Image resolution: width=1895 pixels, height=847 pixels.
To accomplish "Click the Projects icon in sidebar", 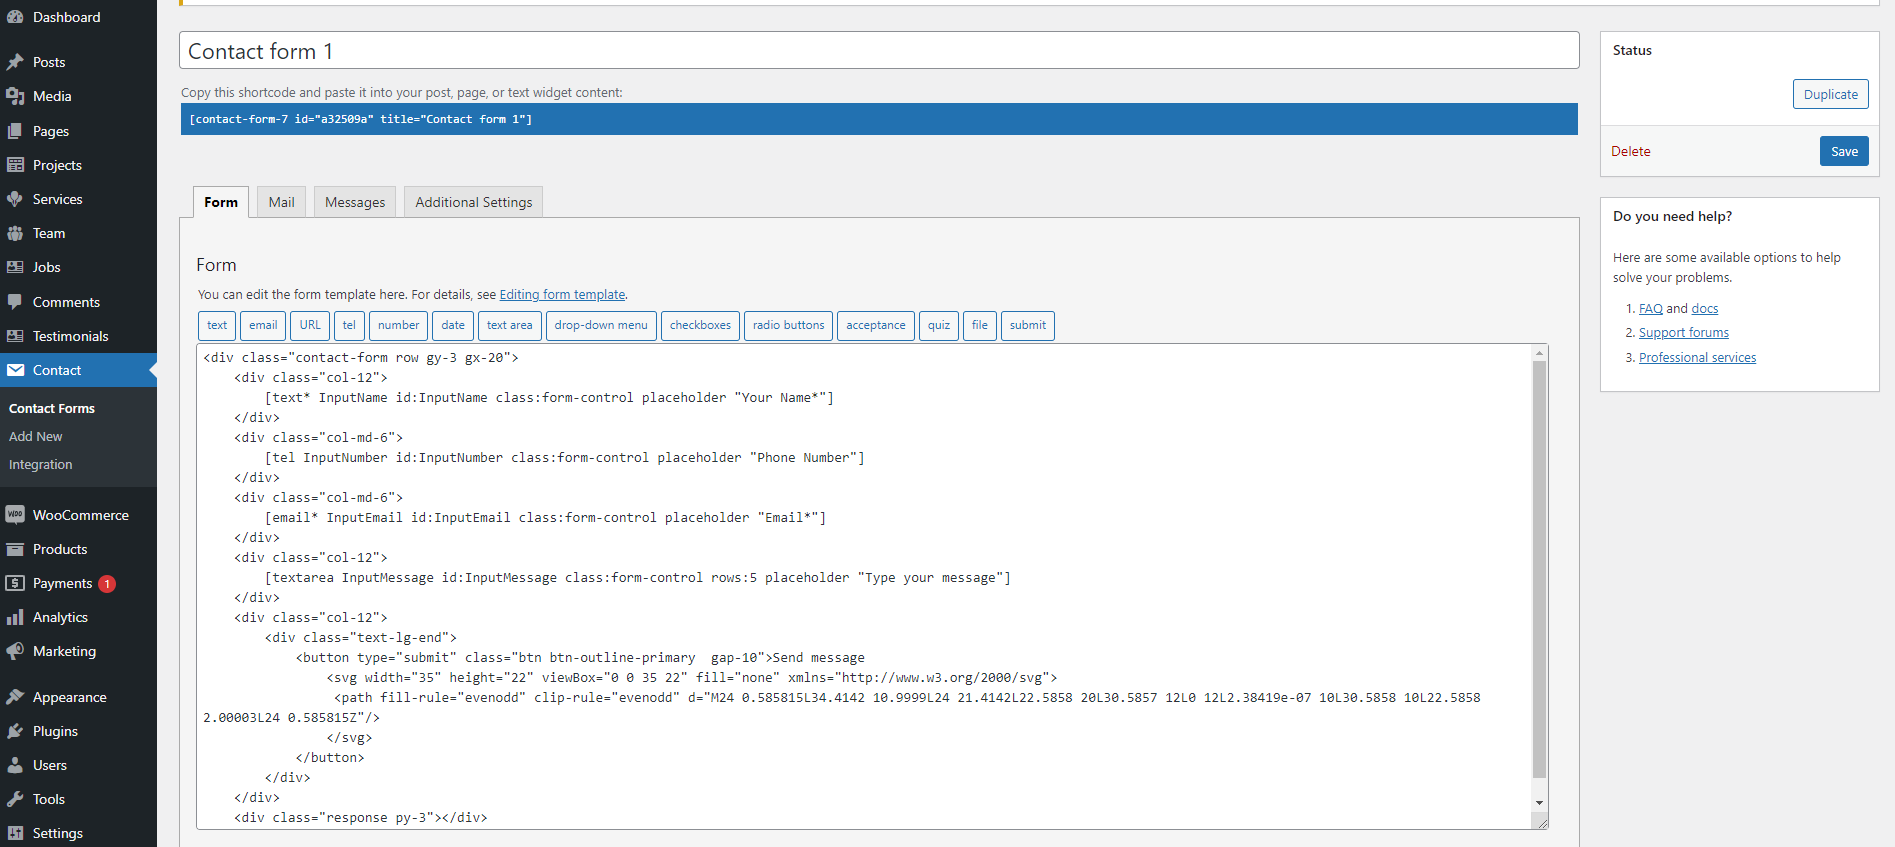I will 15,165.
